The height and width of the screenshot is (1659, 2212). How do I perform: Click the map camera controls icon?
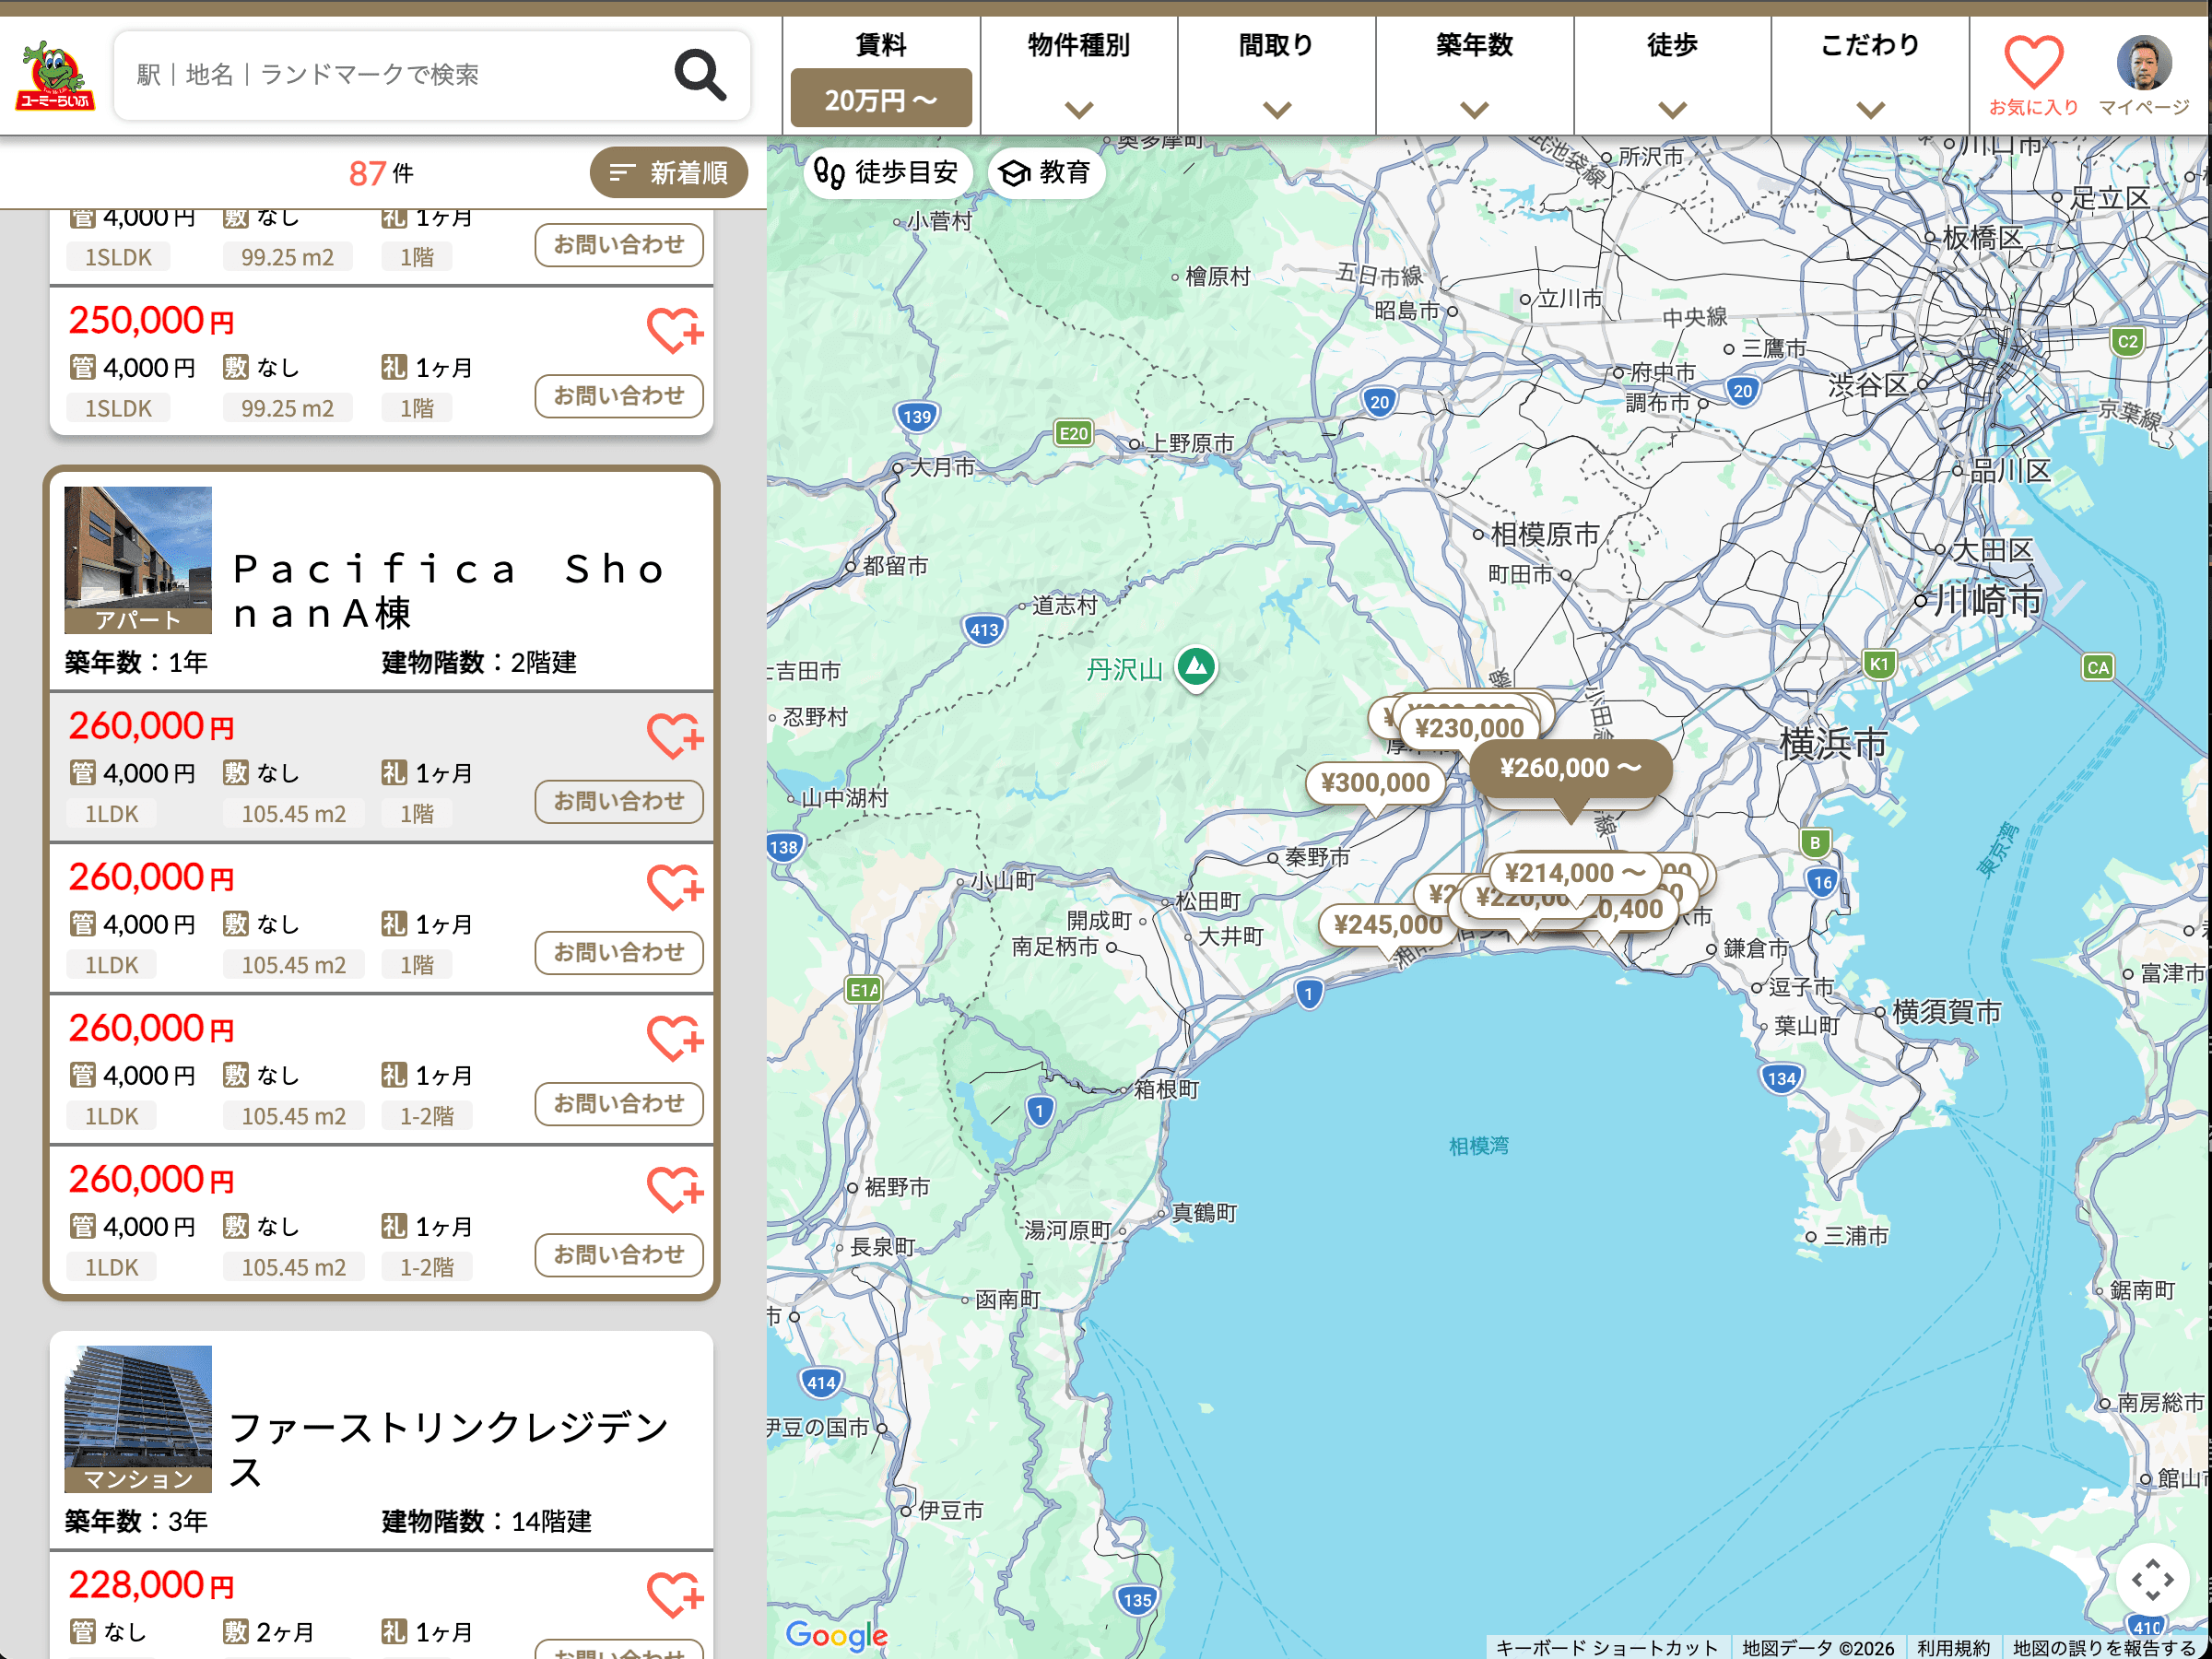tap(2151, 1579)
